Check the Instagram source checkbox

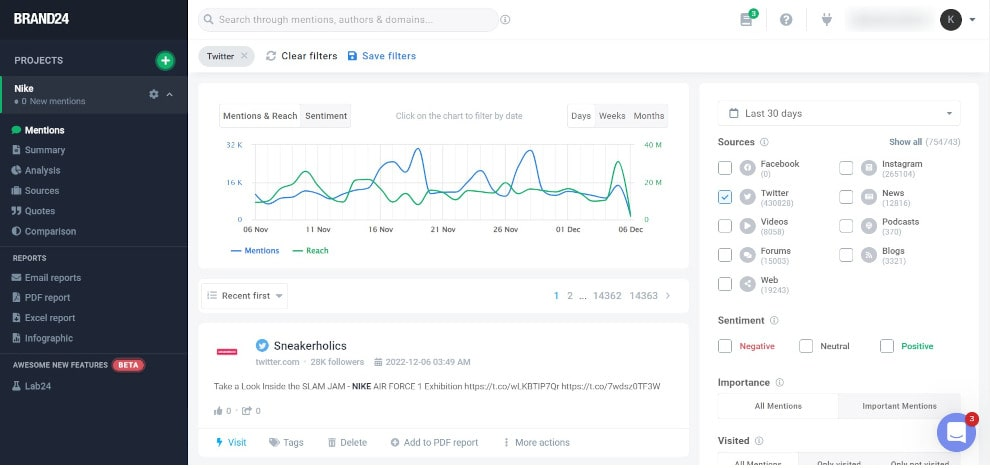(x=846, y=168)
